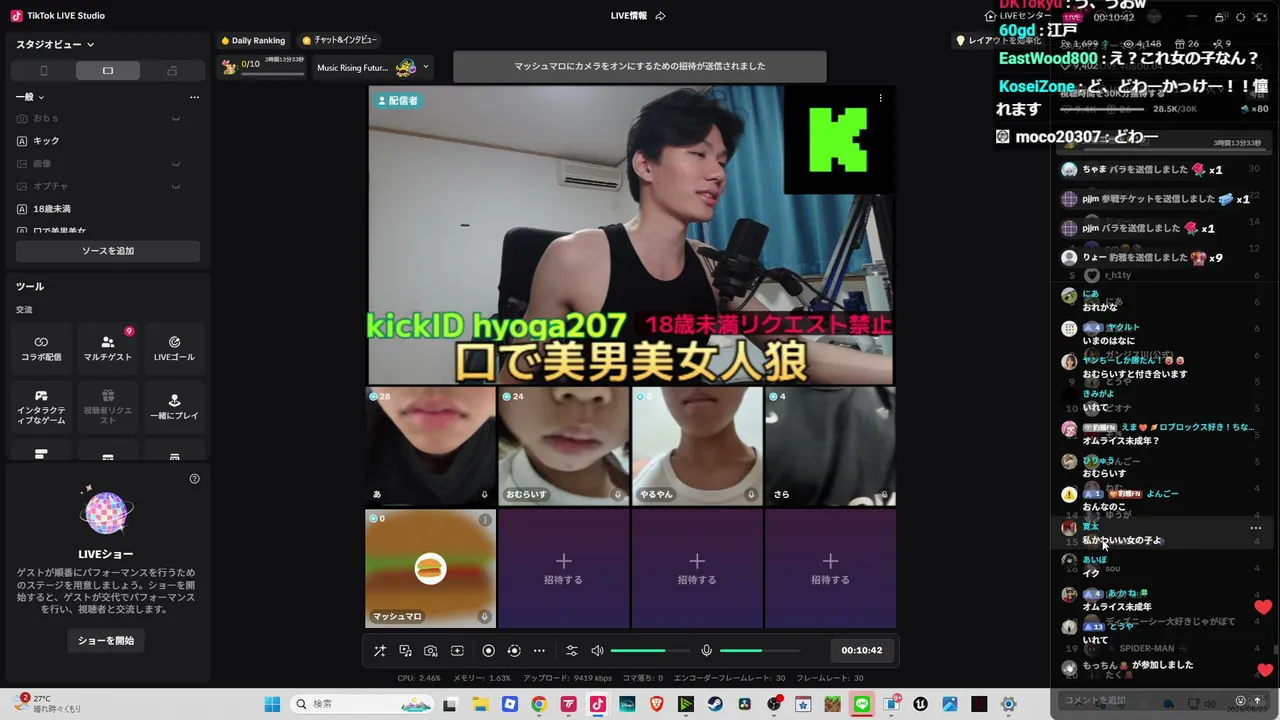Open the マルチゲスト tool
The height and width of the screenshot is (720, 1280).
(x=108, y=349)
